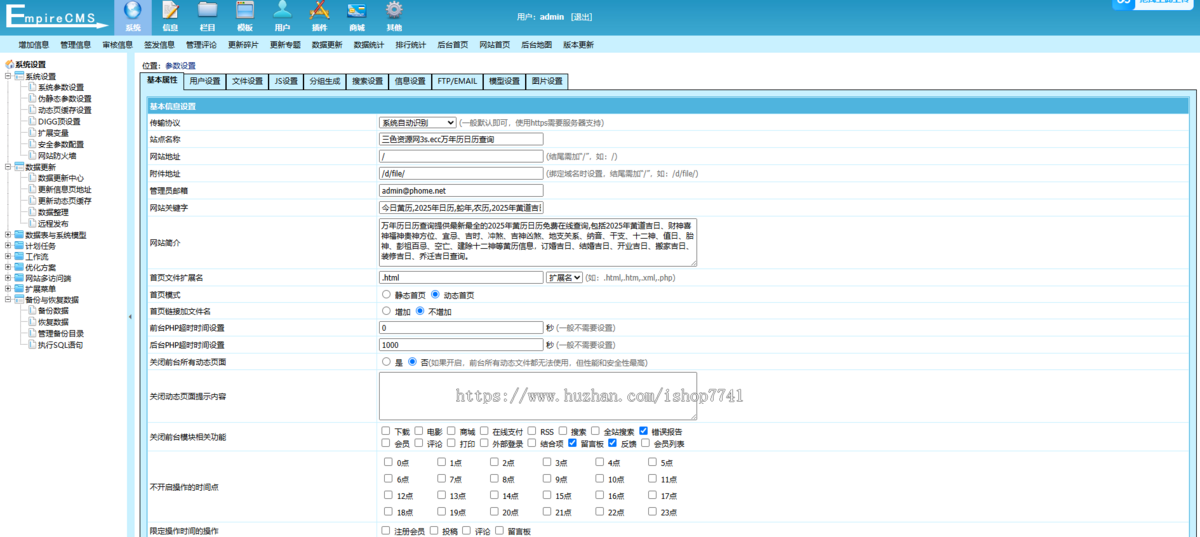Click the 站点名称 input field
The image size is (1200, 537).
[x=461, y=139]
